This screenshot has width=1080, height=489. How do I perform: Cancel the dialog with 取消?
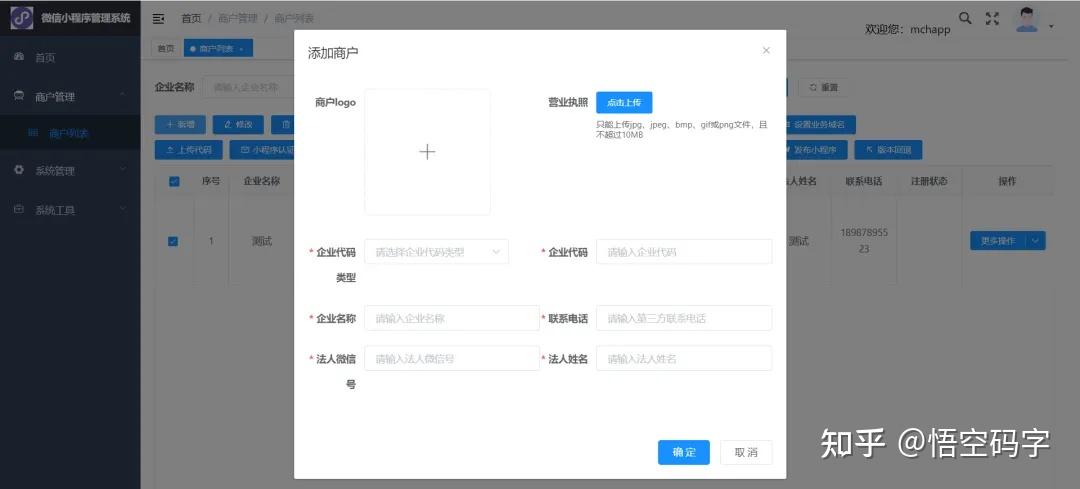[x=746, y=452]
